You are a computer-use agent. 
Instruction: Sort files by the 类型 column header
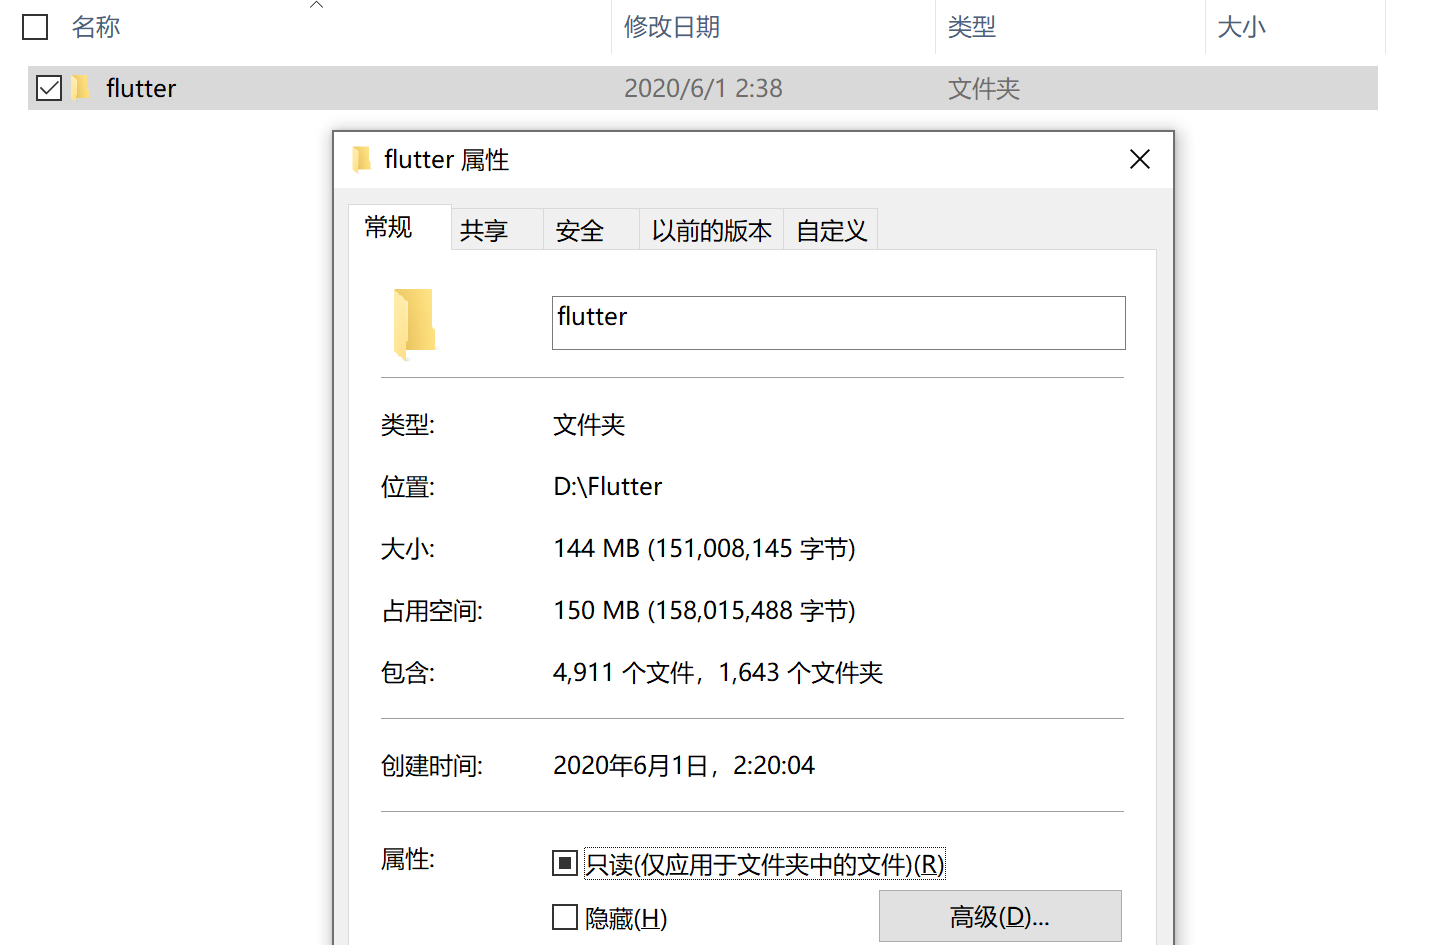(972, 27)
